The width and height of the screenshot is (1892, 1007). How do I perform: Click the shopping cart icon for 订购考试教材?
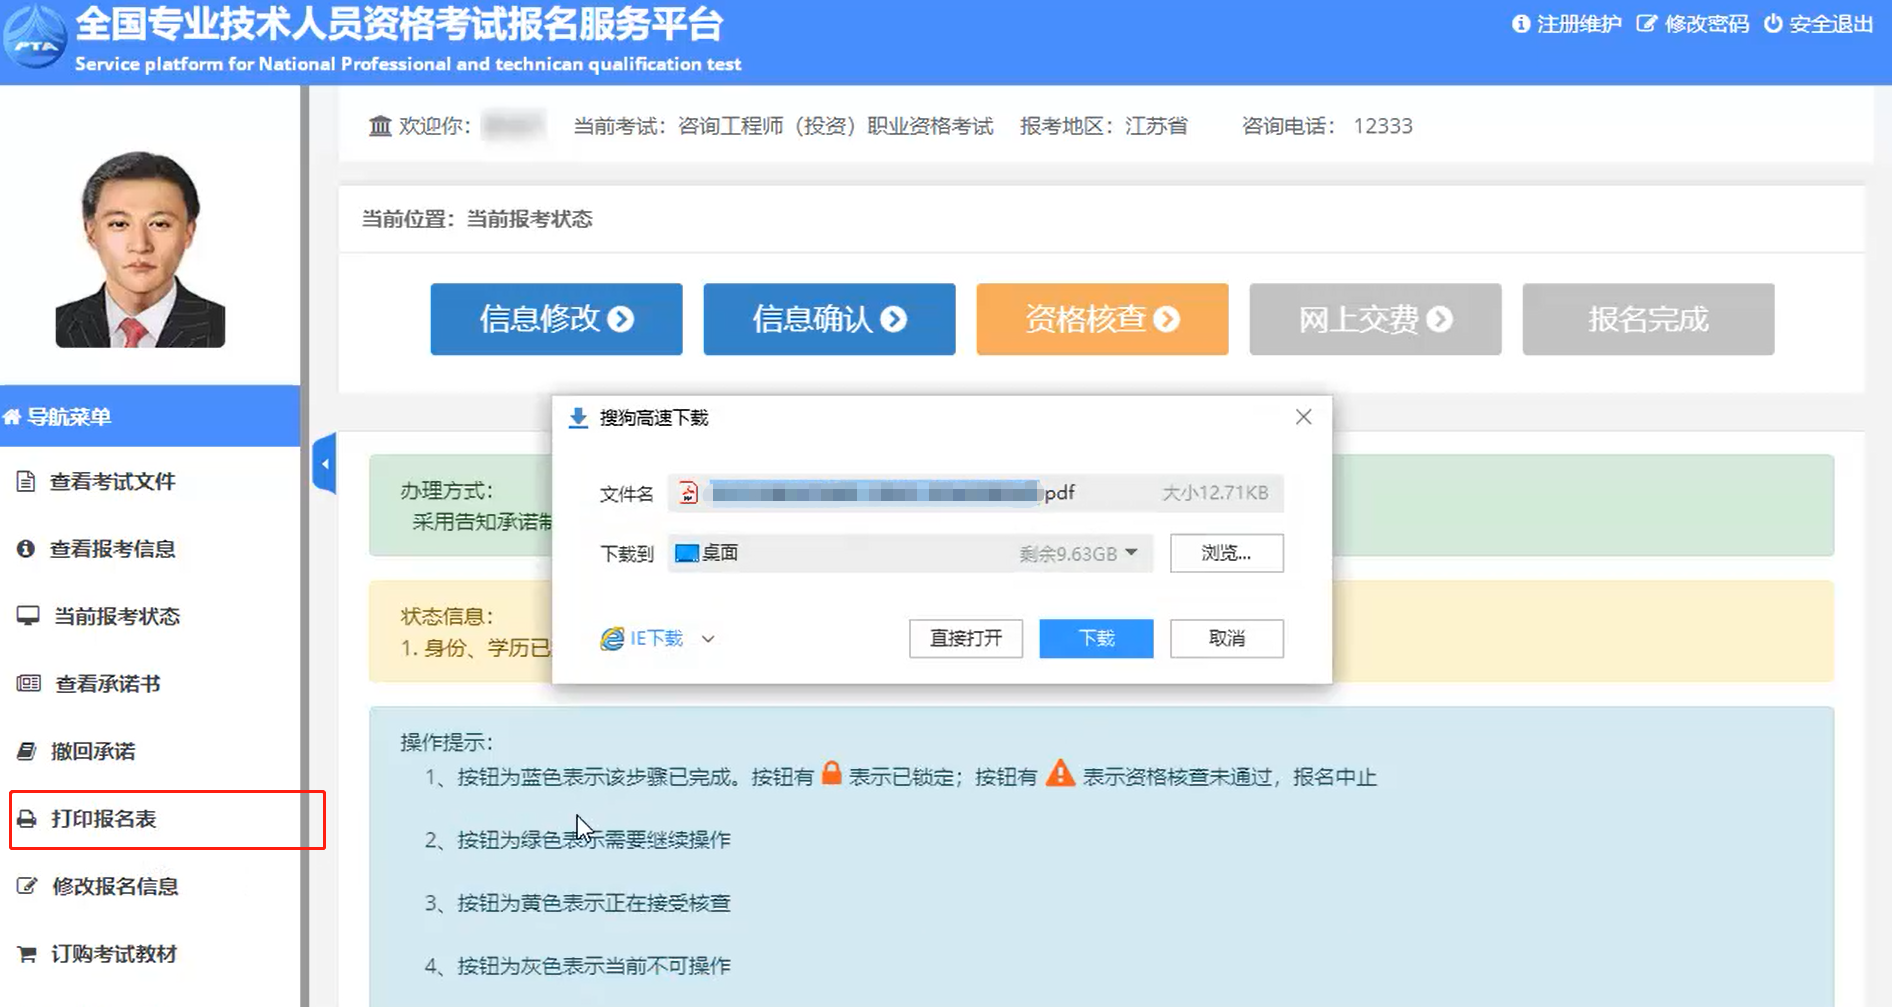click(27, 954)
